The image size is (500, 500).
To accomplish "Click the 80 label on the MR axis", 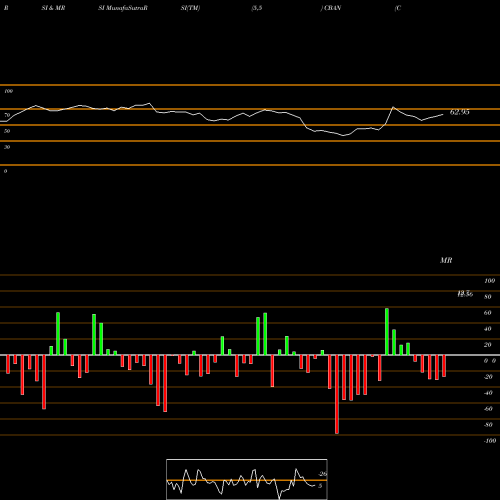I will (487, 297).
